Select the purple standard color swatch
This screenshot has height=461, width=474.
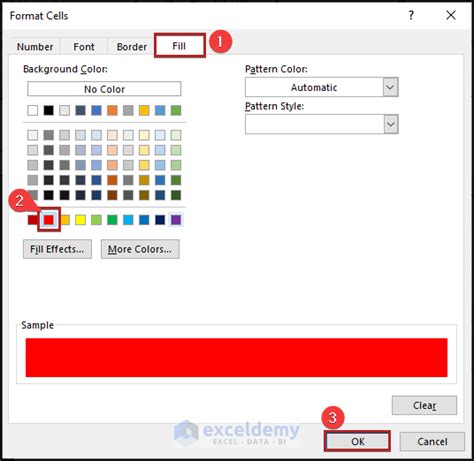click(176, 220)
